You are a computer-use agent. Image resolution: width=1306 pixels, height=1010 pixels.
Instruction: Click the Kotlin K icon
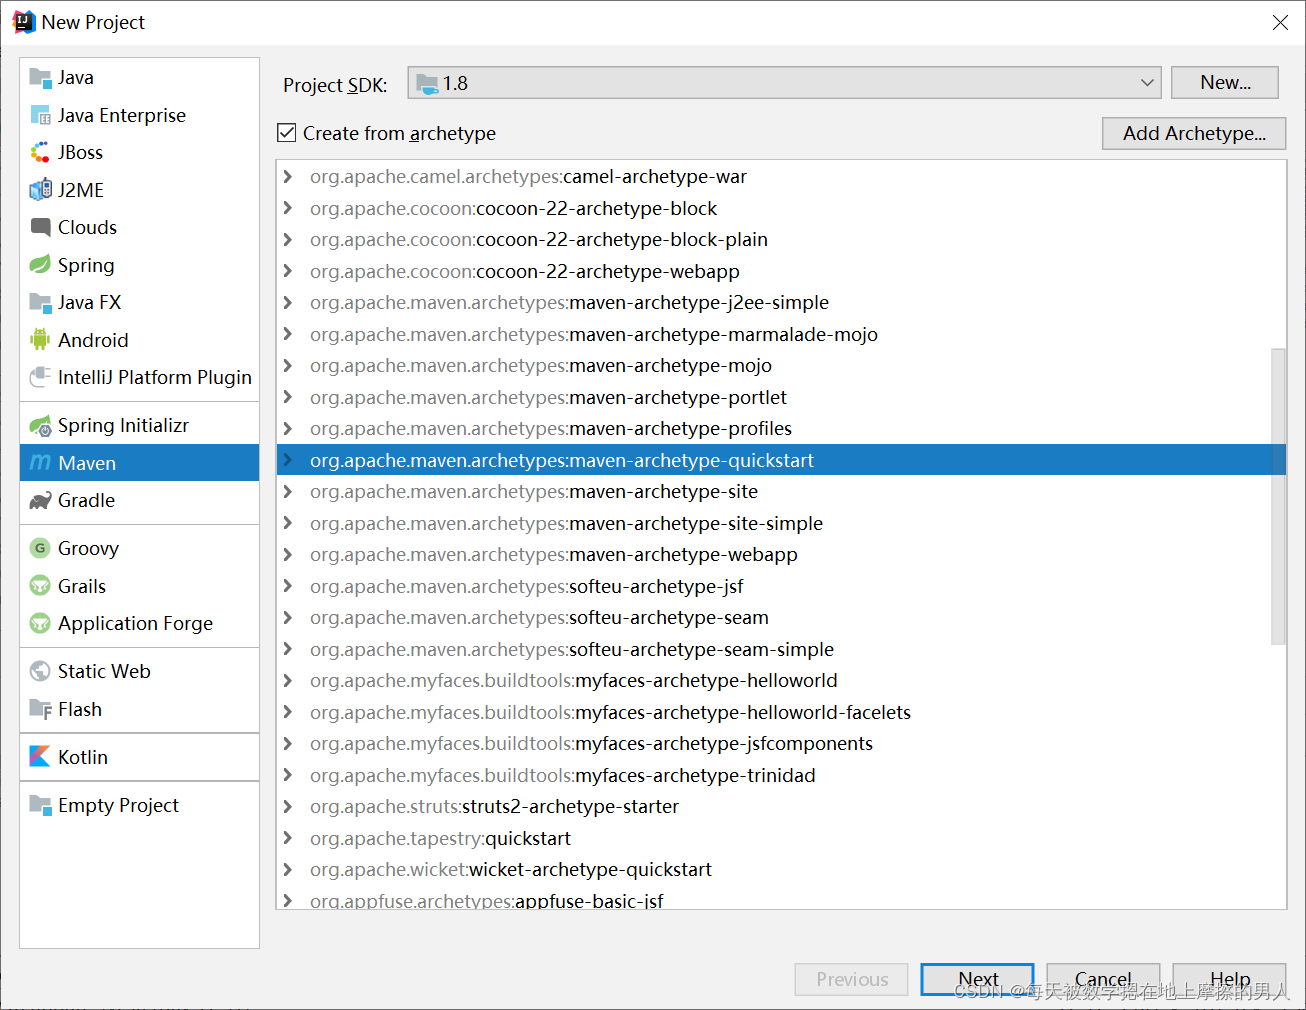[x=40, y=757]
